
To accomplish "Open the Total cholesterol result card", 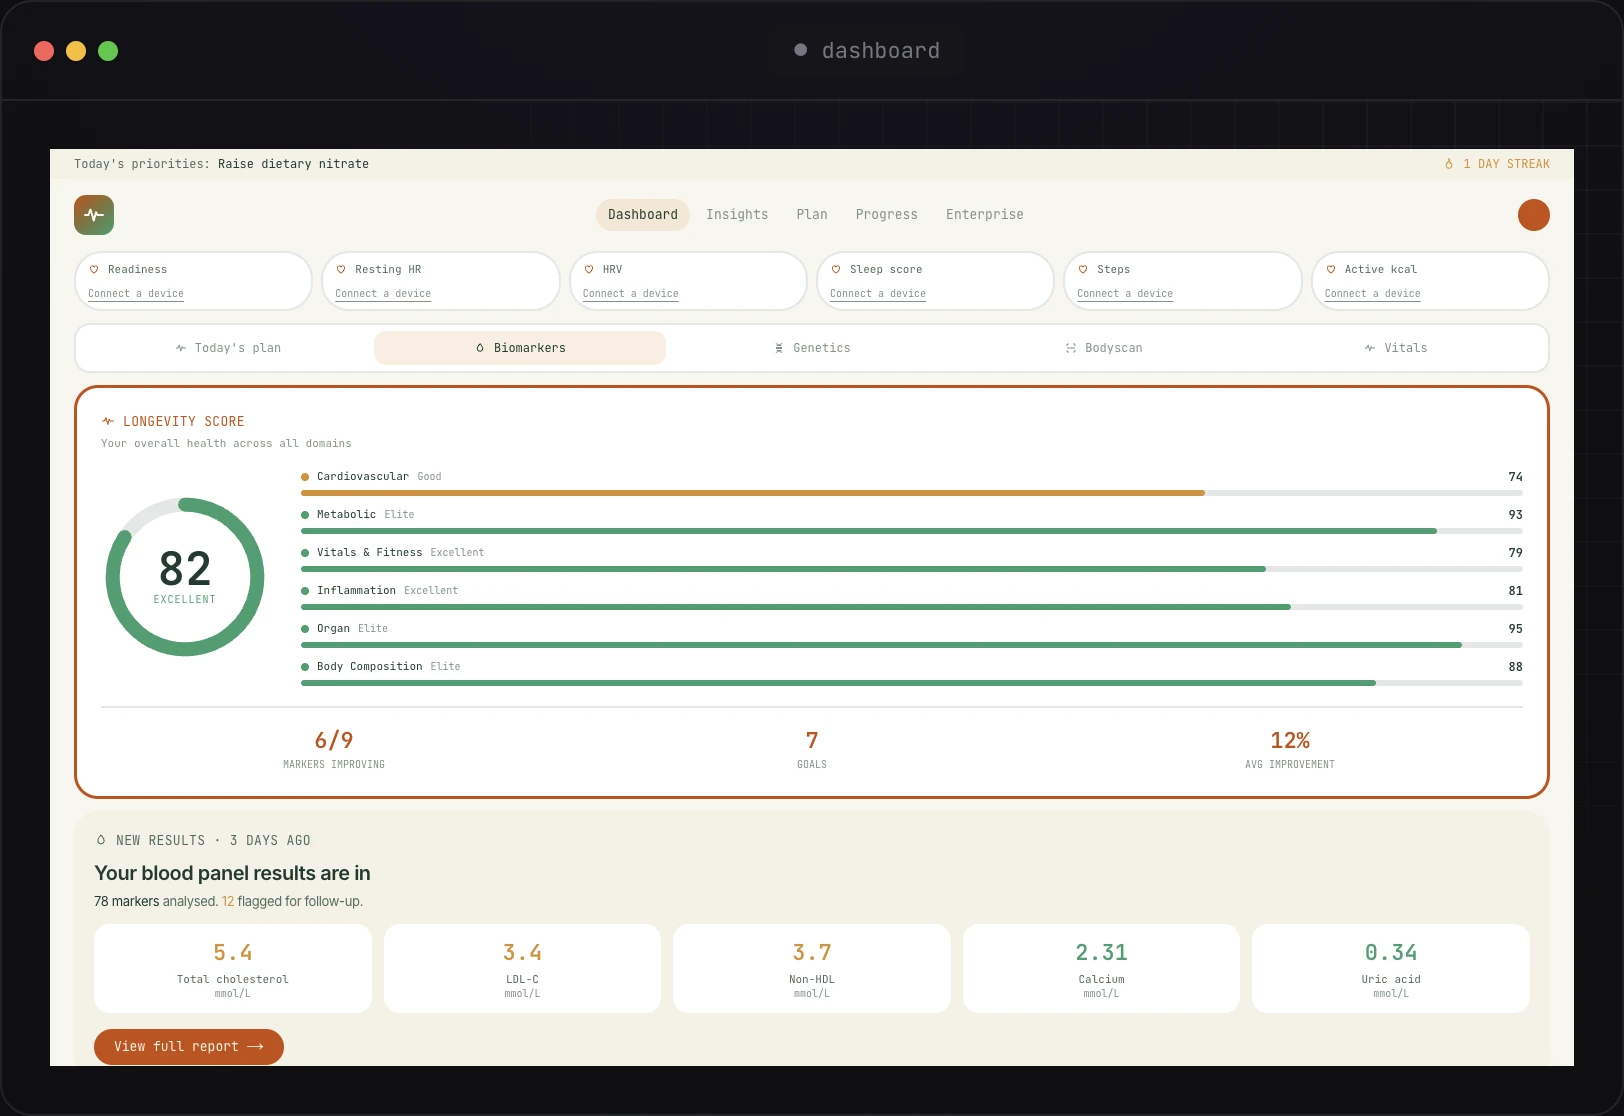I will point(233,968).
